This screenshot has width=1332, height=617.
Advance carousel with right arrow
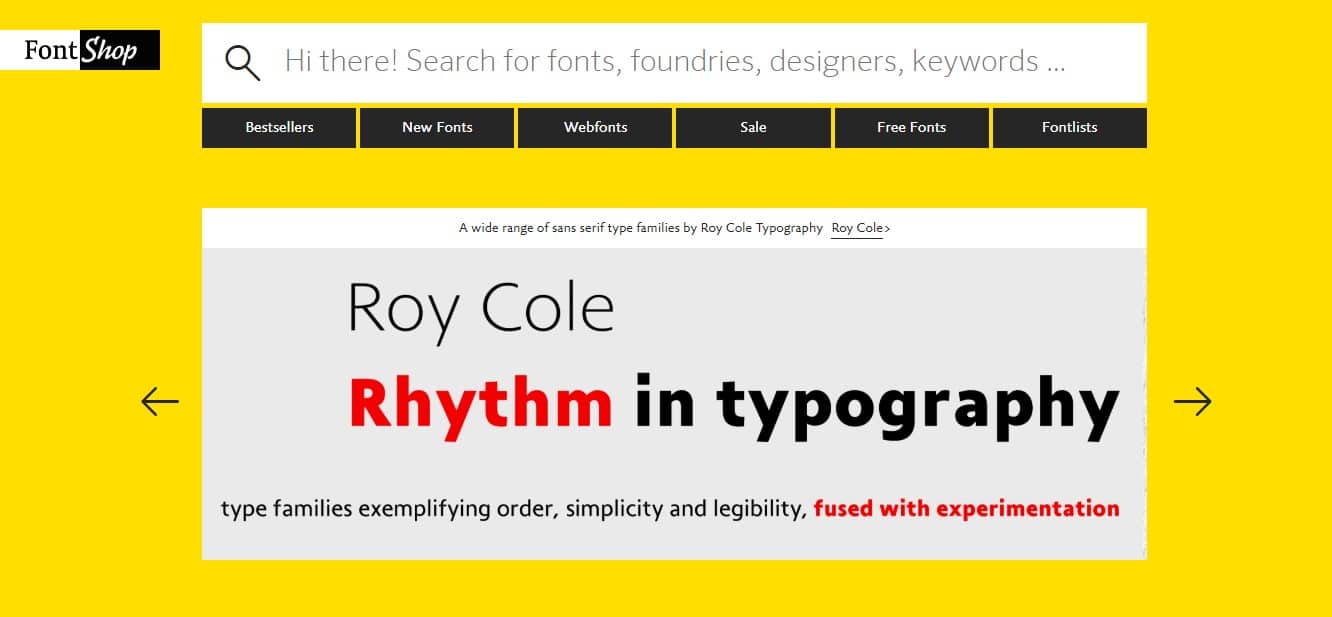[x=1192, y=401]
